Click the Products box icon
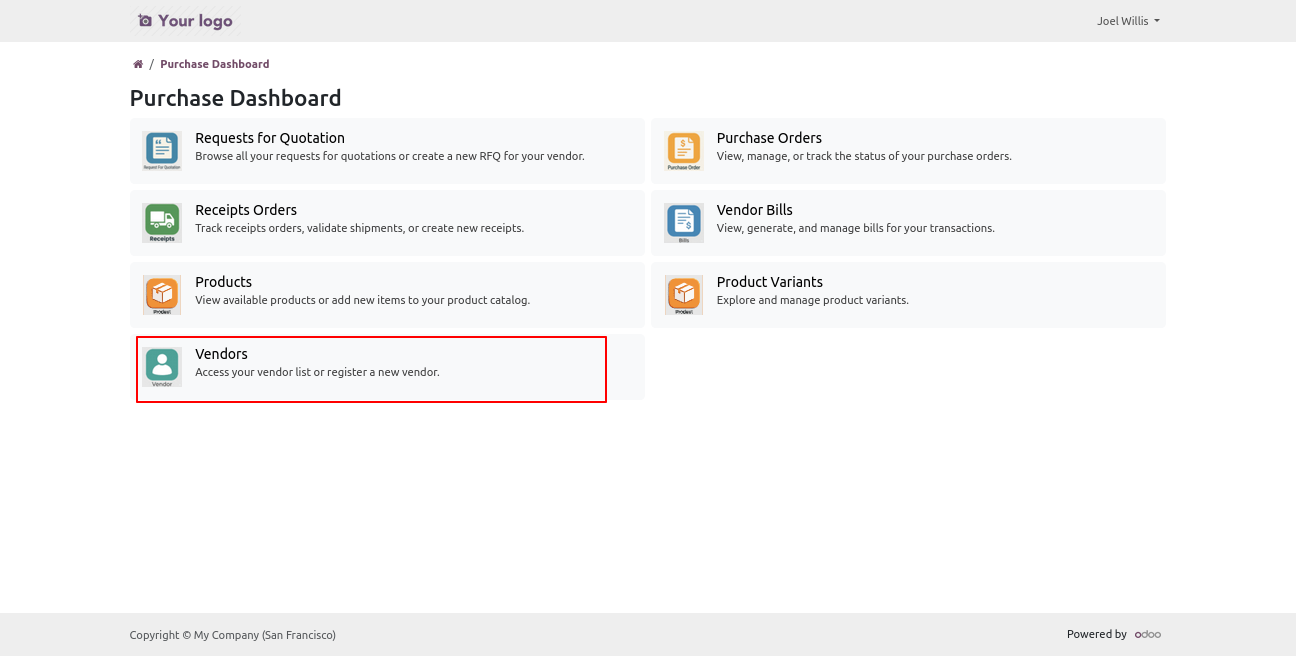Screen dimensions: 1296x656 tap(161, 295)
